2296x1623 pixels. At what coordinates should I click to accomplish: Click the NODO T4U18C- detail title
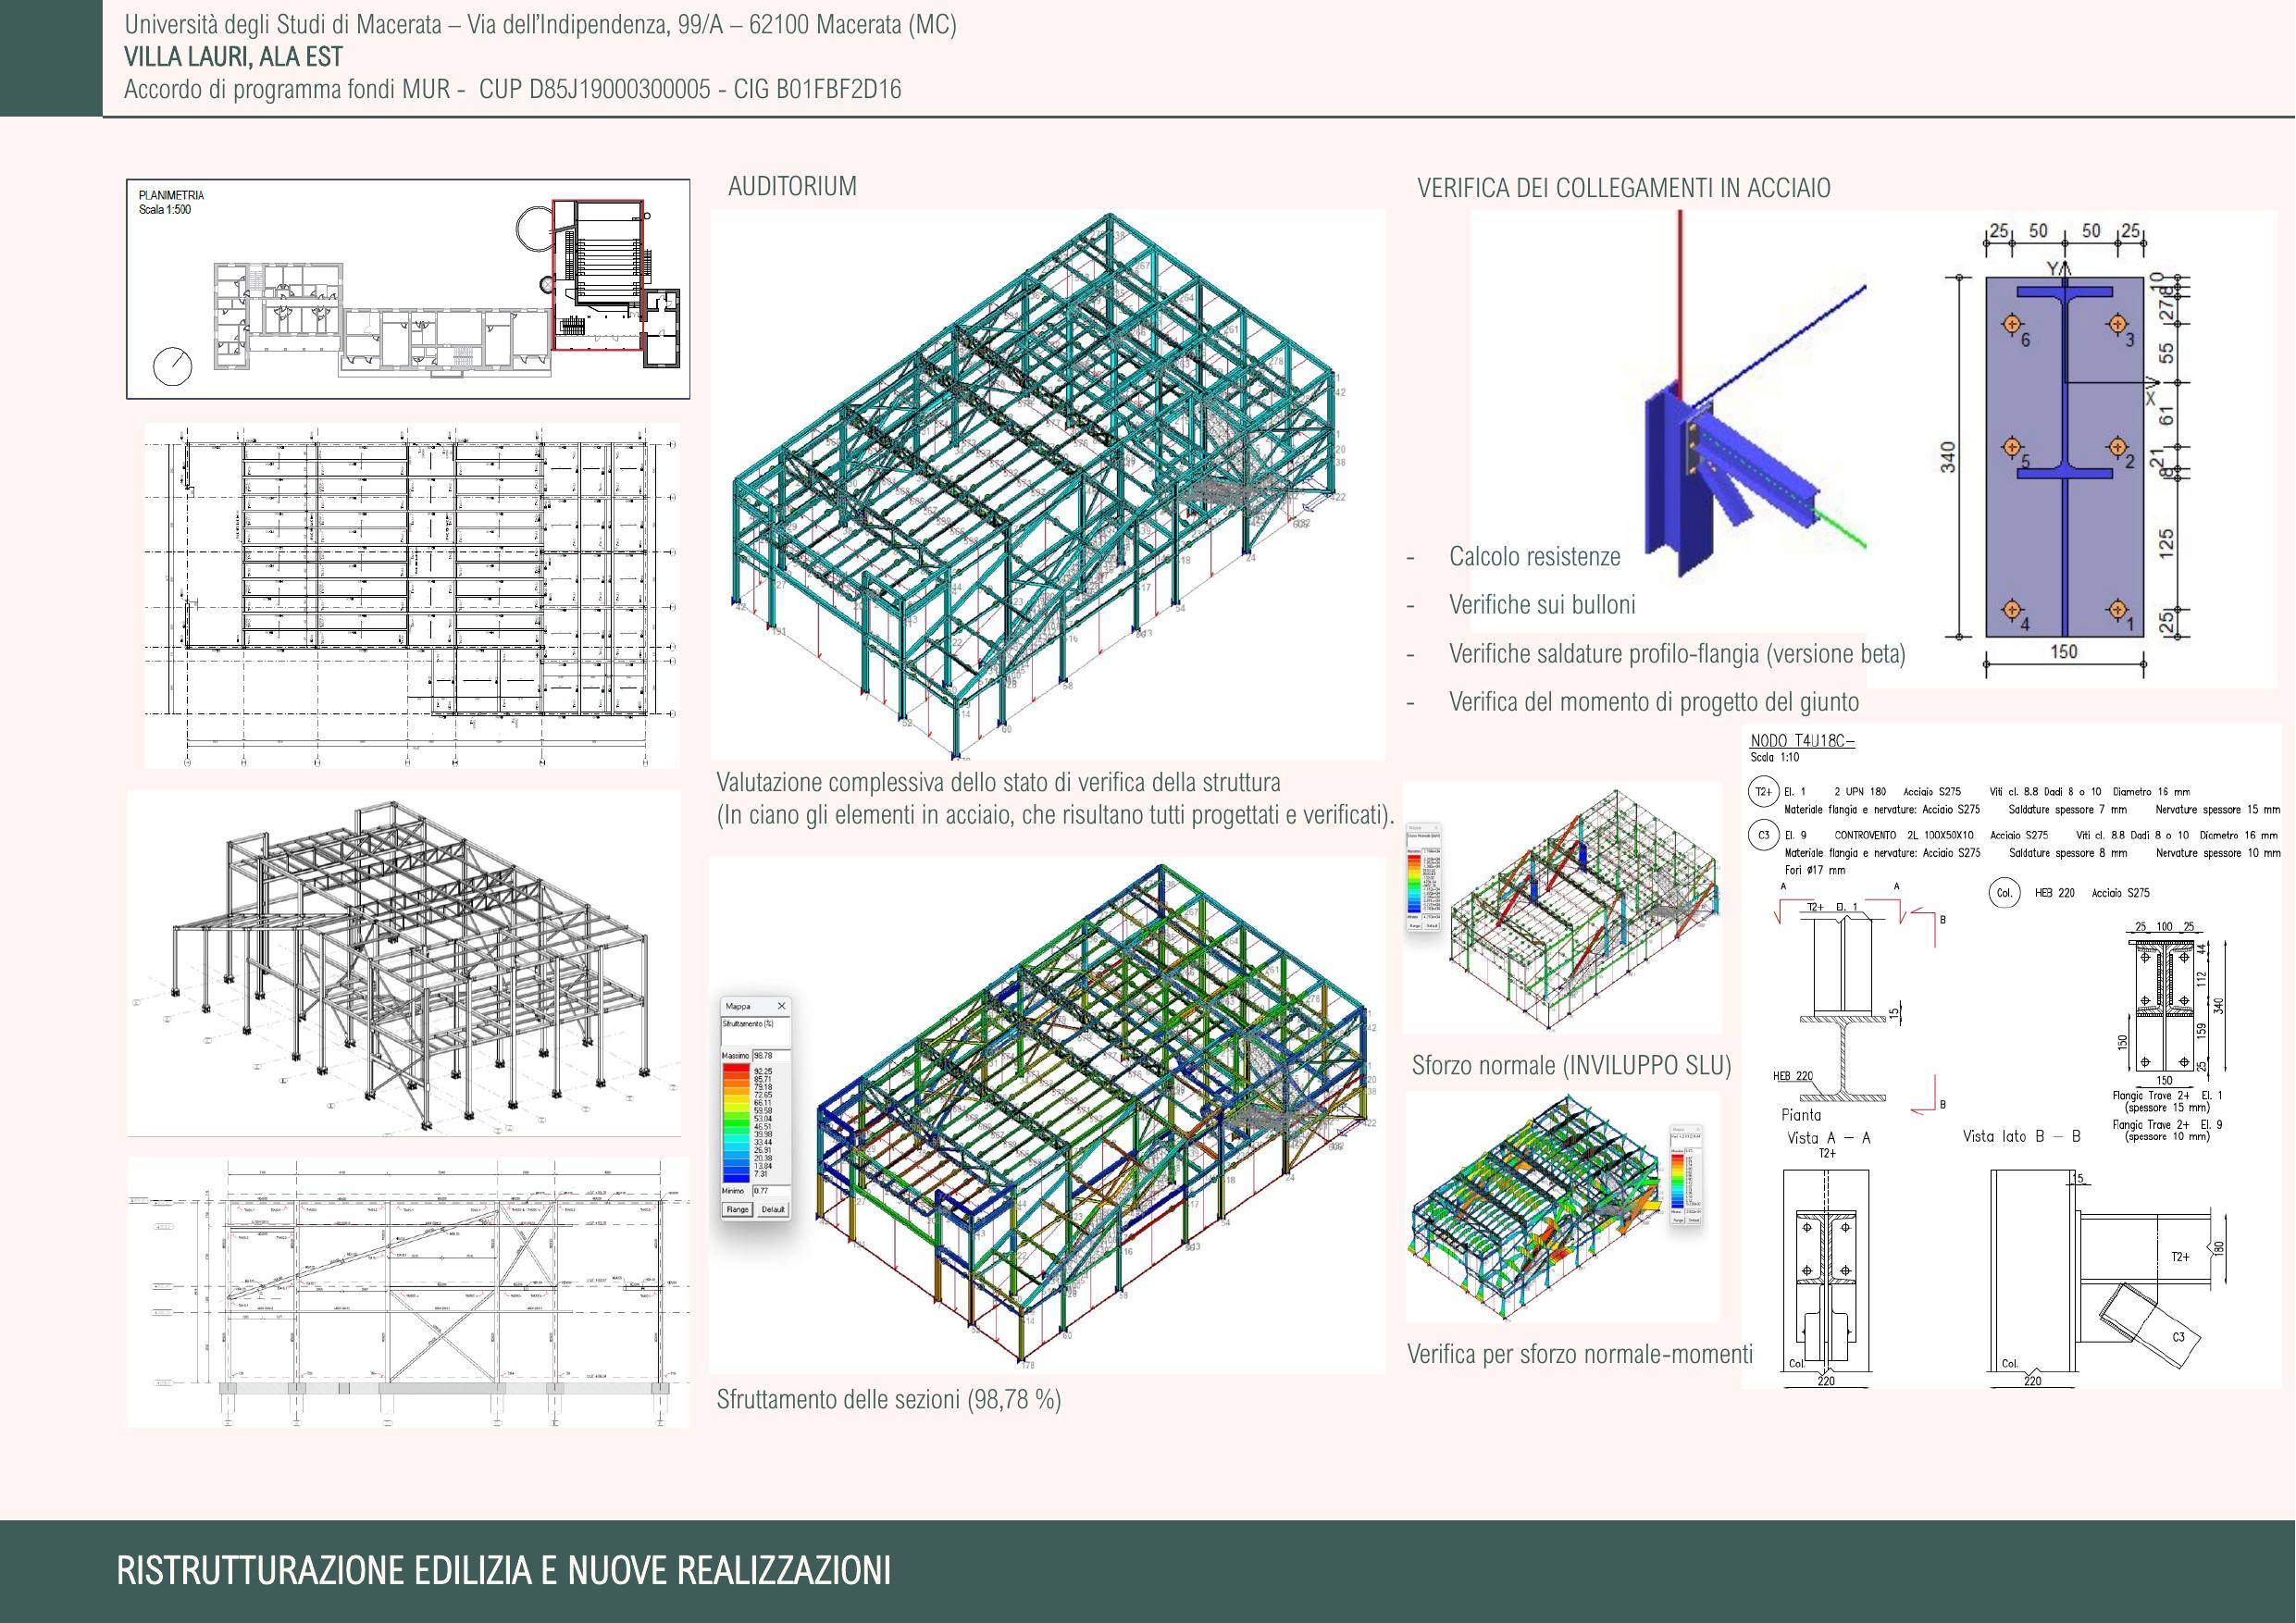pyautogui.click(x=1802, y=741)
